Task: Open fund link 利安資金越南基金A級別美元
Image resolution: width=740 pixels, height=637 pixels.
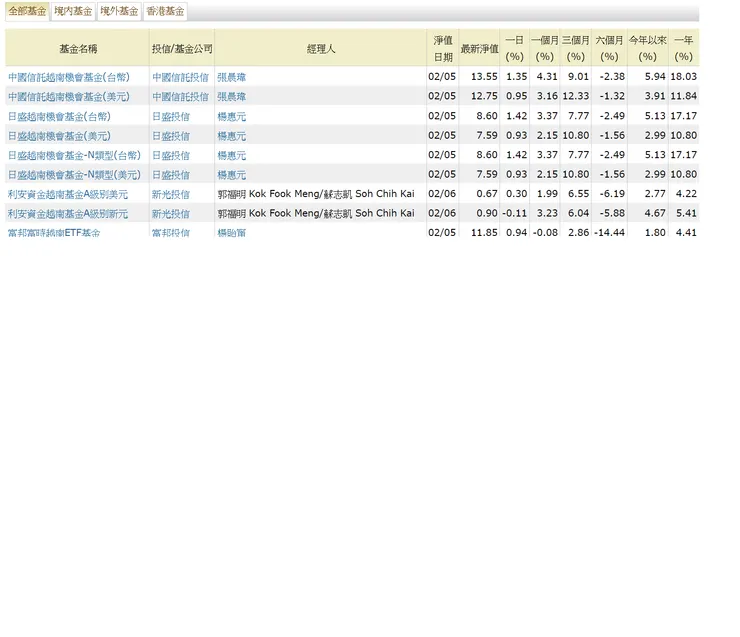Action: (68, 194)
